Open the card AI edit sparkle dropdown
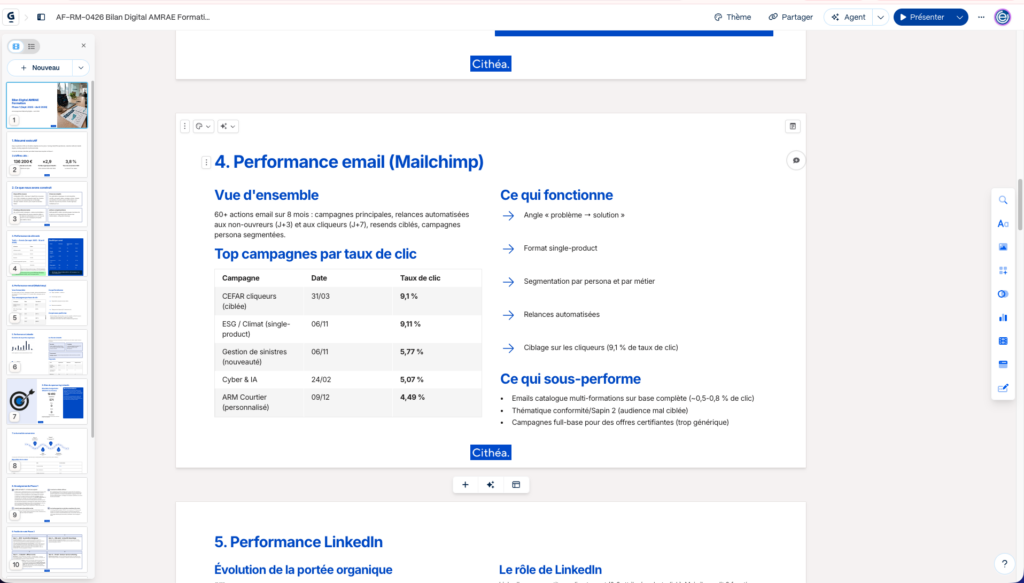The image size is (1024, 583). pyautogui.click(x=228, y=126)
